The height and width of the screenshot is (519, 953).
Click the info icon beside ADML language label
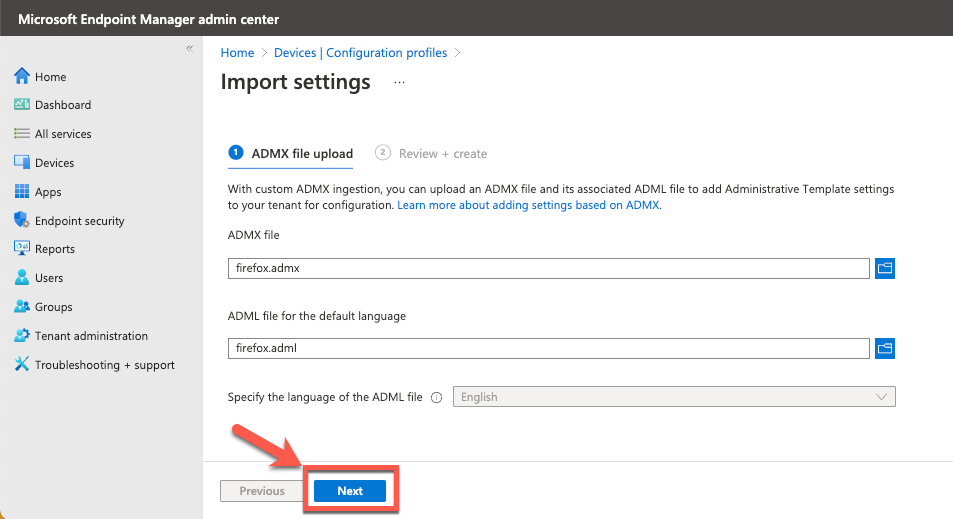pyautogui.click(x=436, y=397)
